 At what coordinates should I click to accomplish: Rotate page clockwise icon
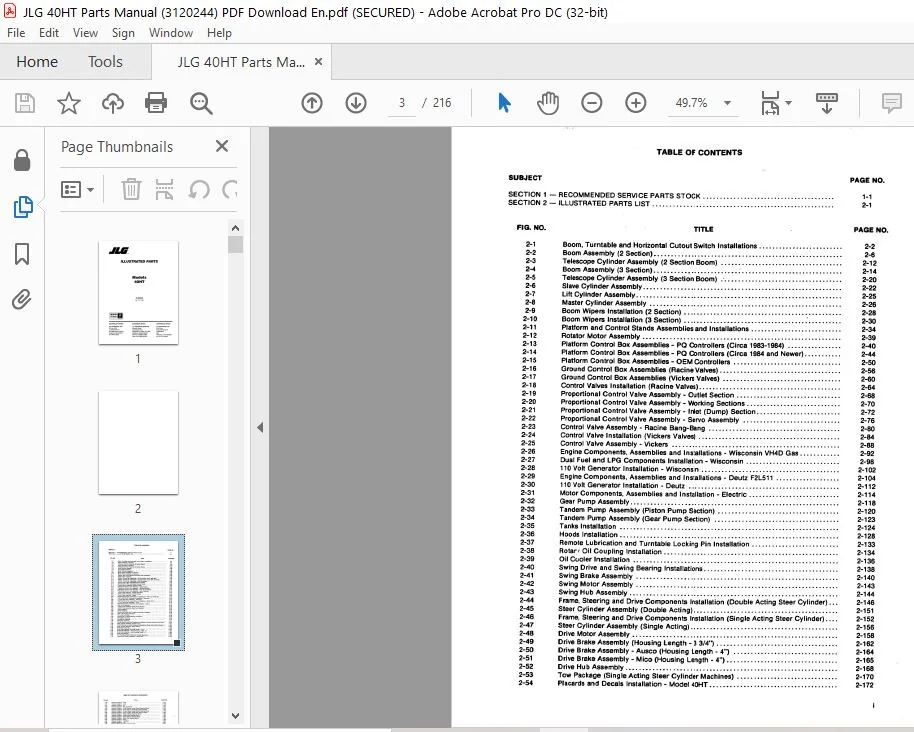point(230,189)
